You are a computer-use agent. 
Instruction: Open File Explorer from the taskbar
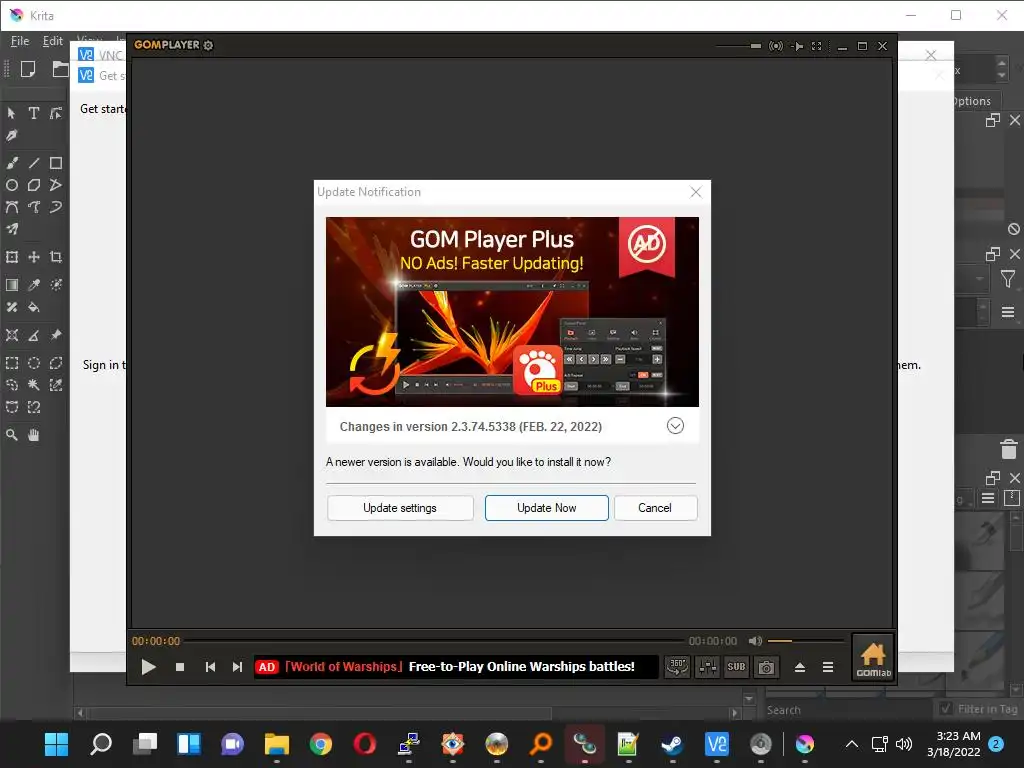click(276, 744)
